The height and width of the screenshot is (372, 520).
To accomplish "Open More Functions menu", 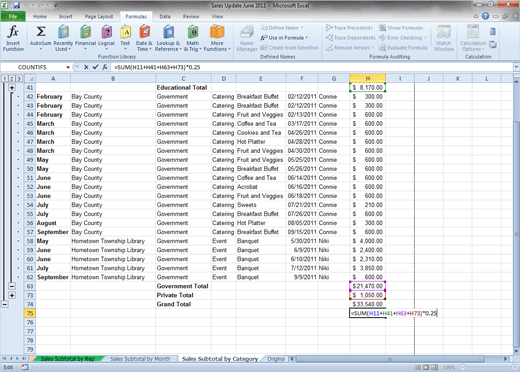I will tap(217, 38).
